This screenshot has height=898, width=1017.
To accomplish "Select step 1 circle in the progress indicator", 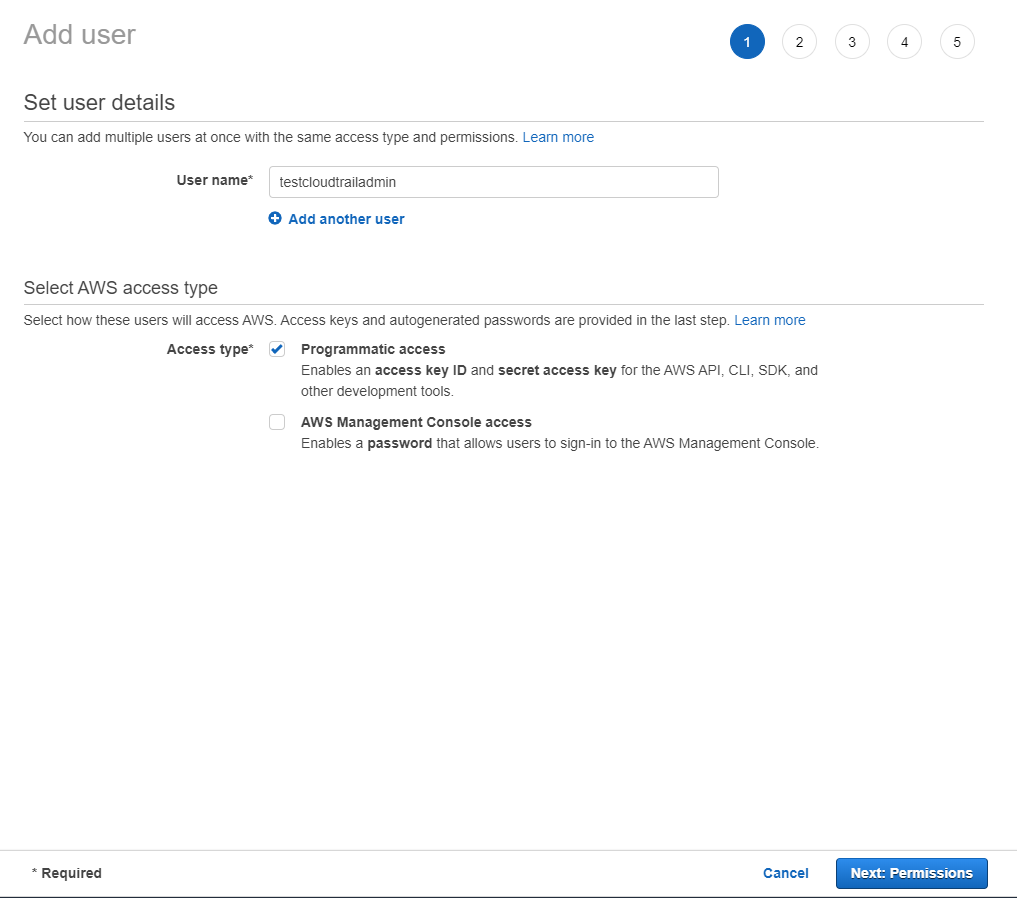I will (747, 42).
